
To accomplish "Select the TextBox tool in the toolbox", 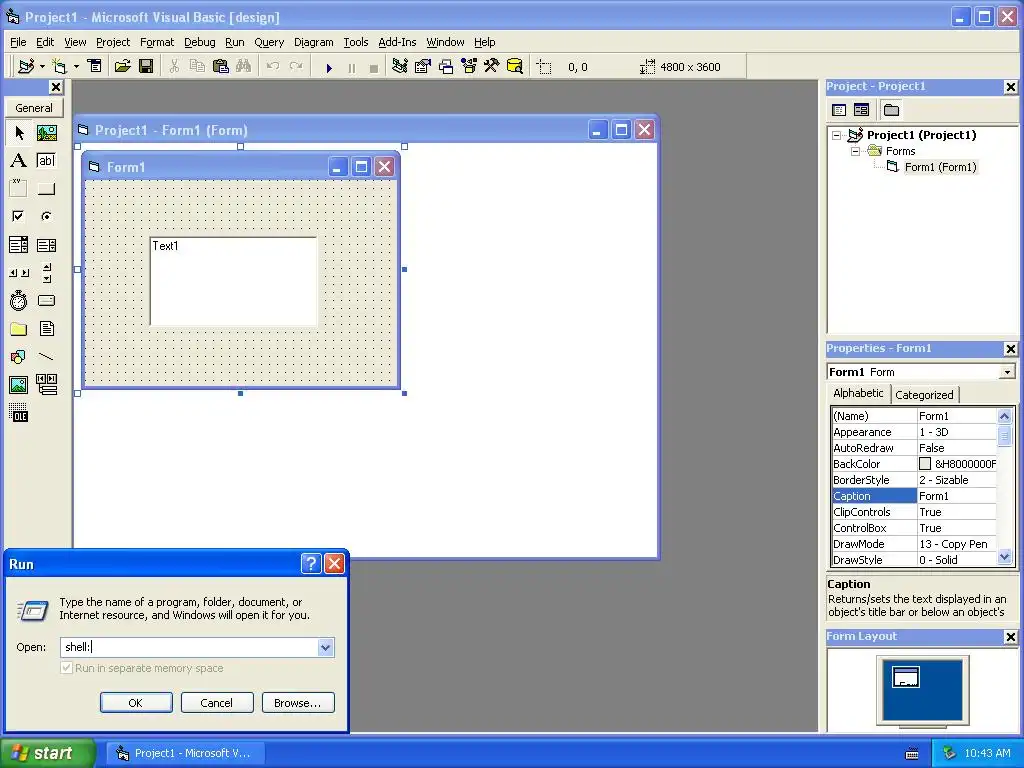I will click(46, 161).
